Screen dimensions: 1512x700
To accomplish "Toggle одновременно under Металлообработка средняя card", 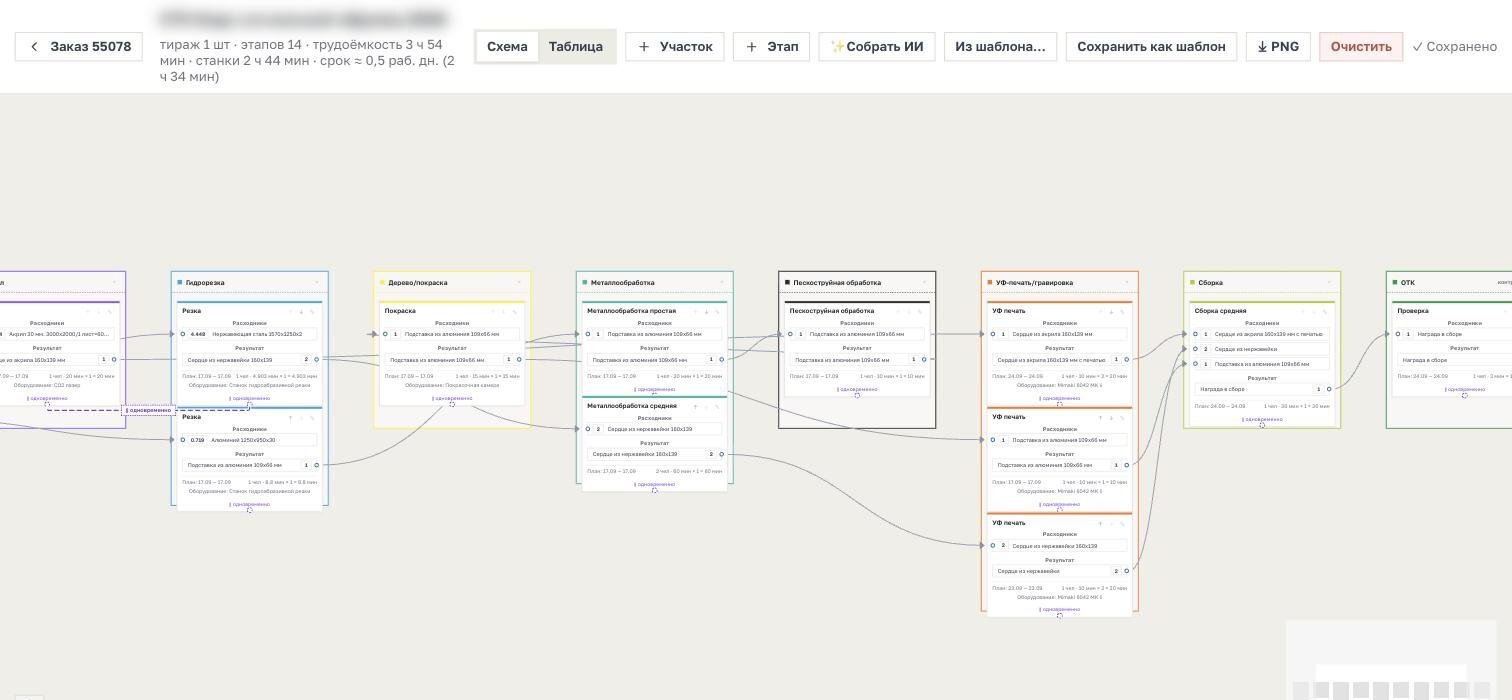I will point(655,484).
